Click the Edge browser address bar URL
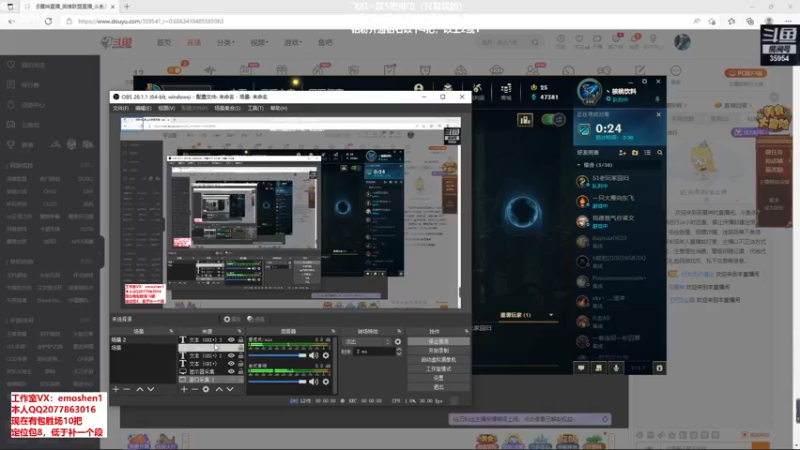This screenshot has width=800, height=450. click(151, 21)
